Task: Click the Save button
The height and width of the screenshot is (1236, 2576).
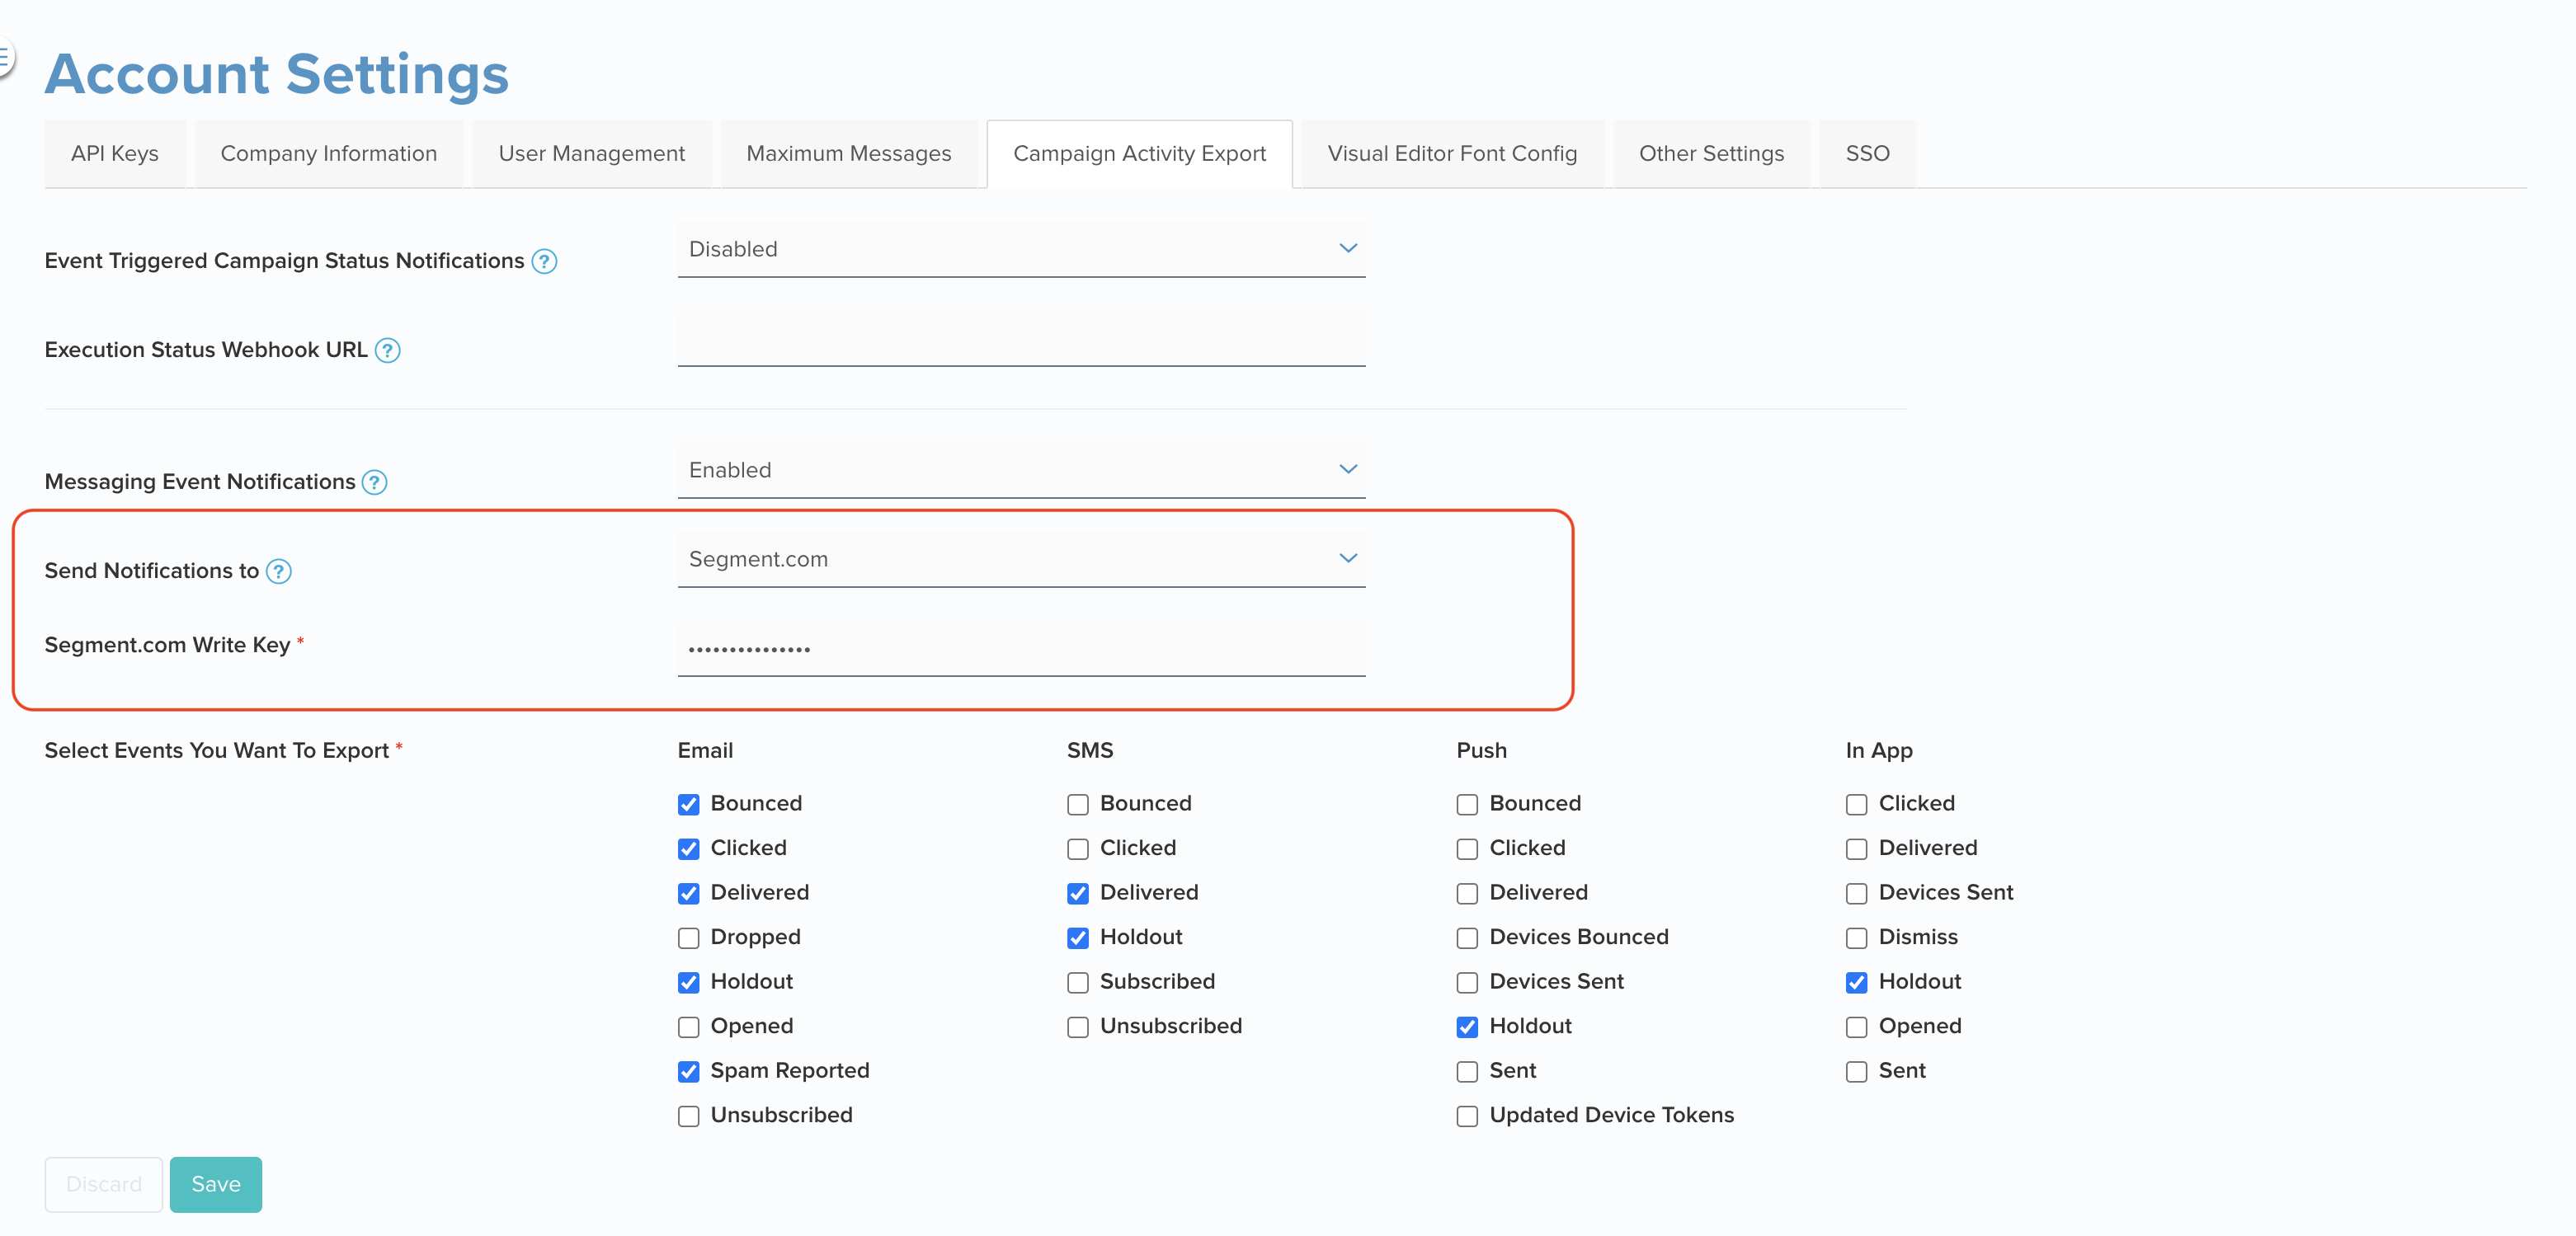Action: pyautogui.click(x=215, y=1184)
